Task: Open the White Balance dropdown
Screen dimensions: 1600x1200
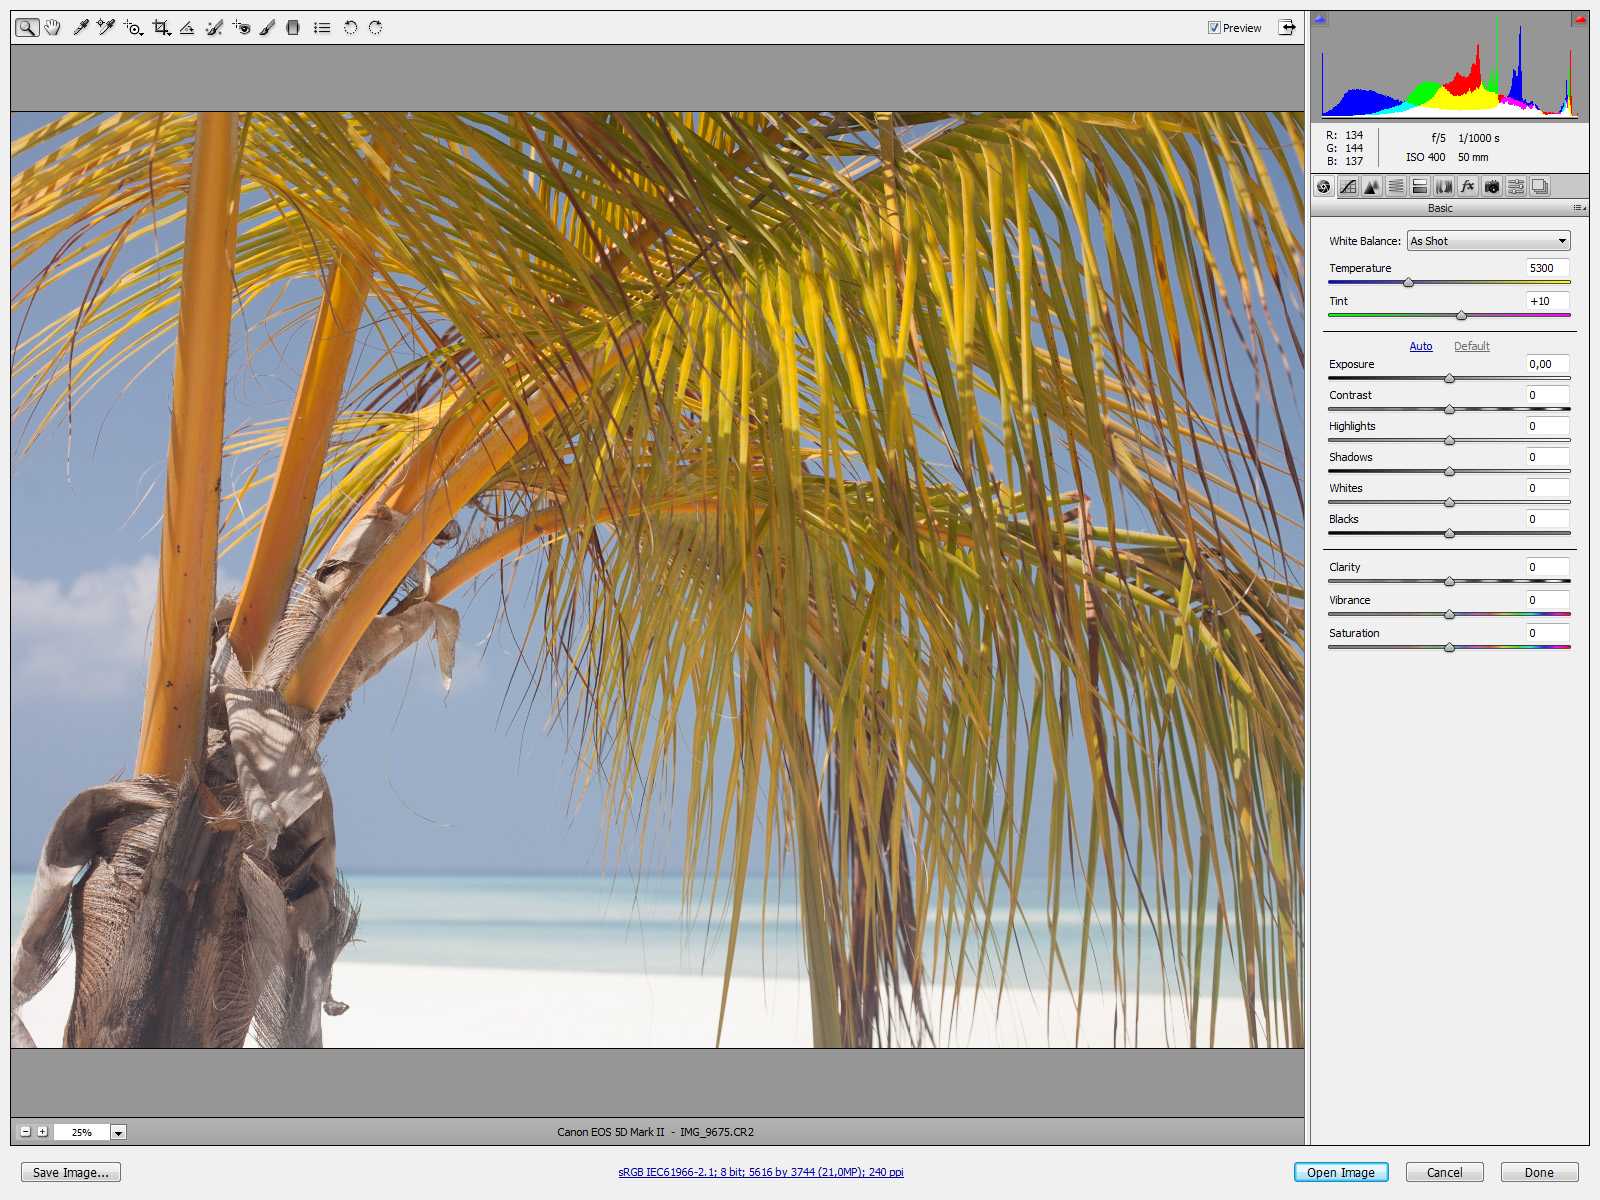Action: click(x=1488, y=241)
